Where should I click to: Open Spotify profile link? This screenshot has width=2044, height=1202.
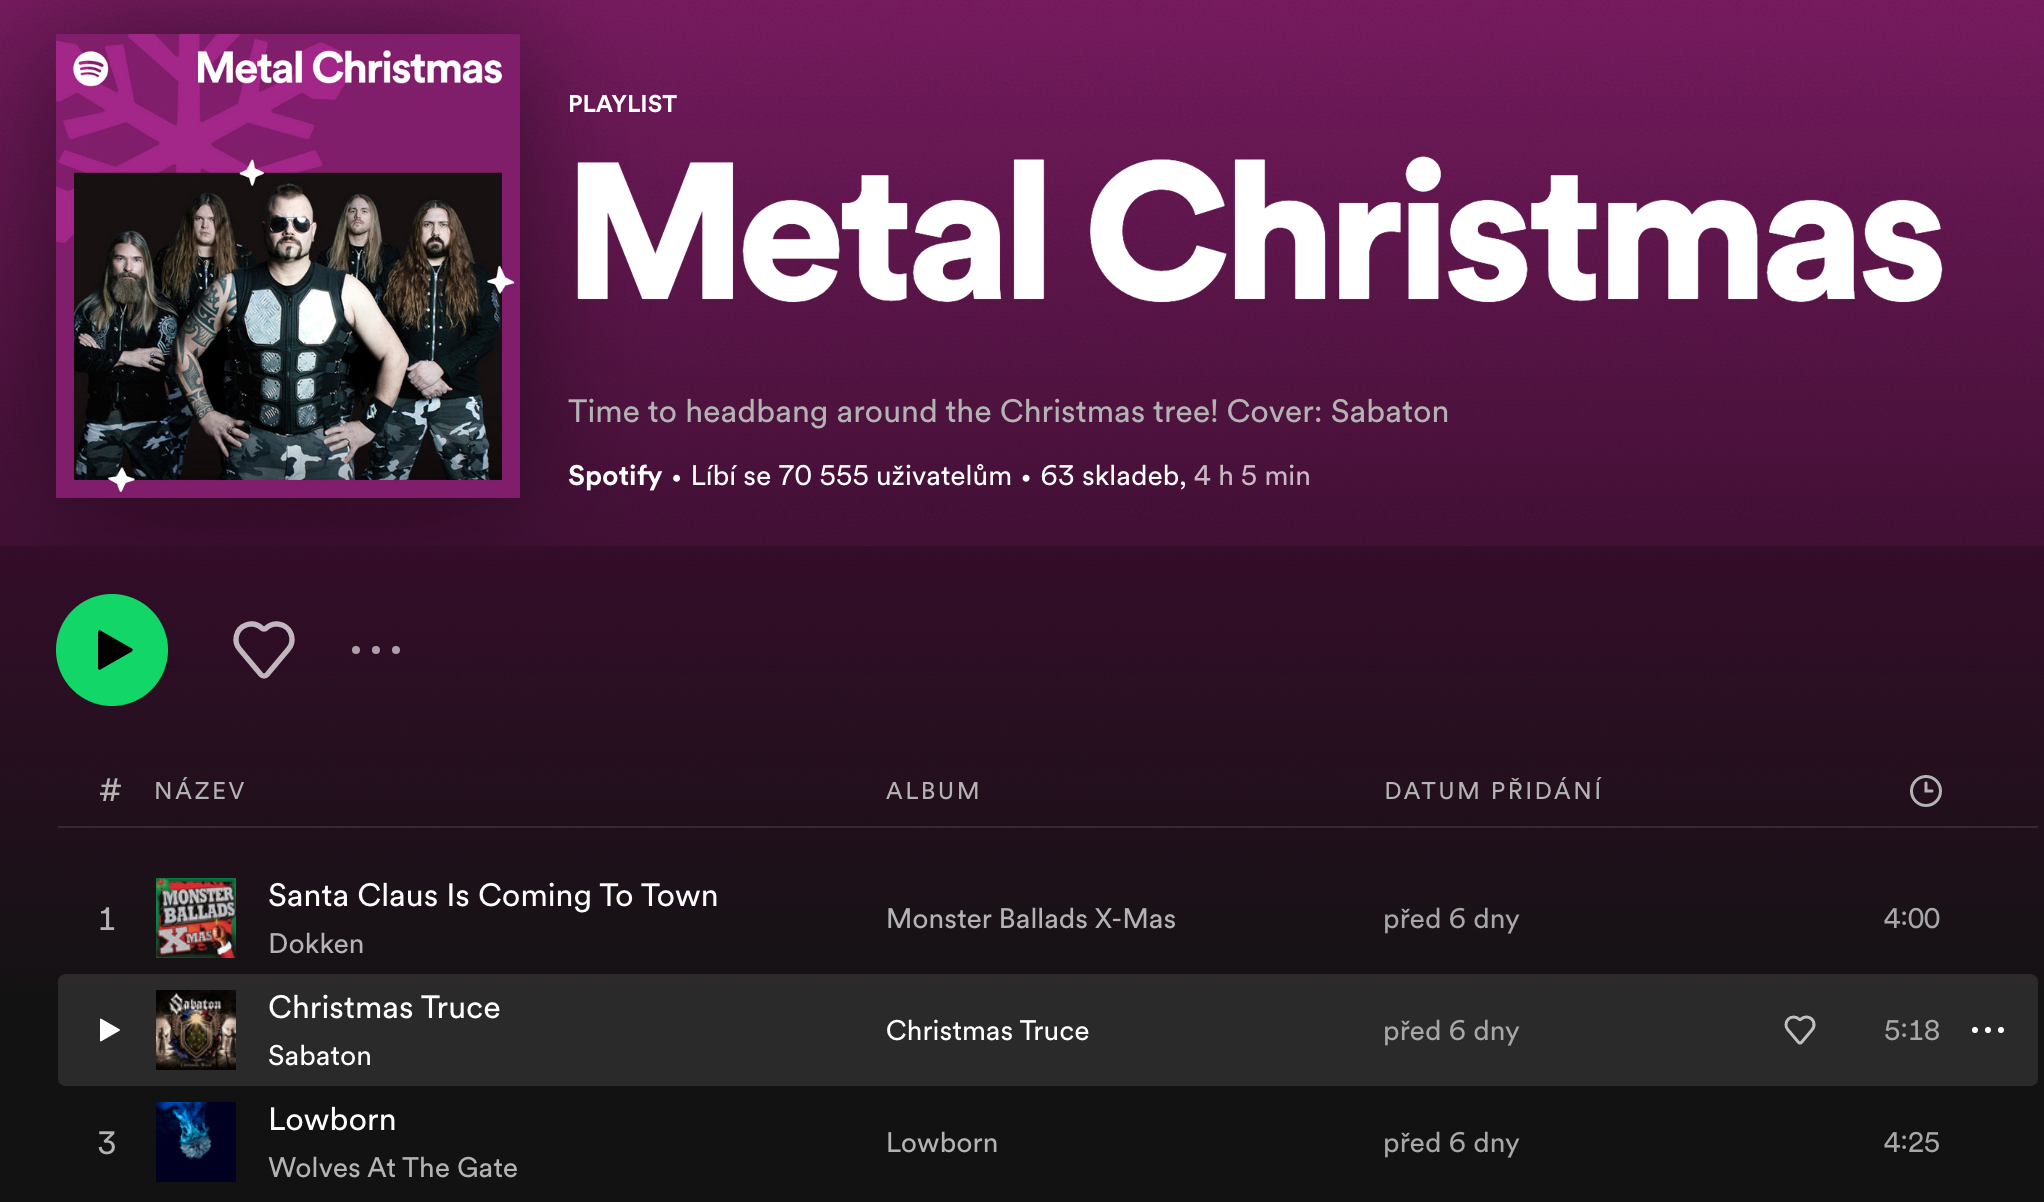coord(614,476)
